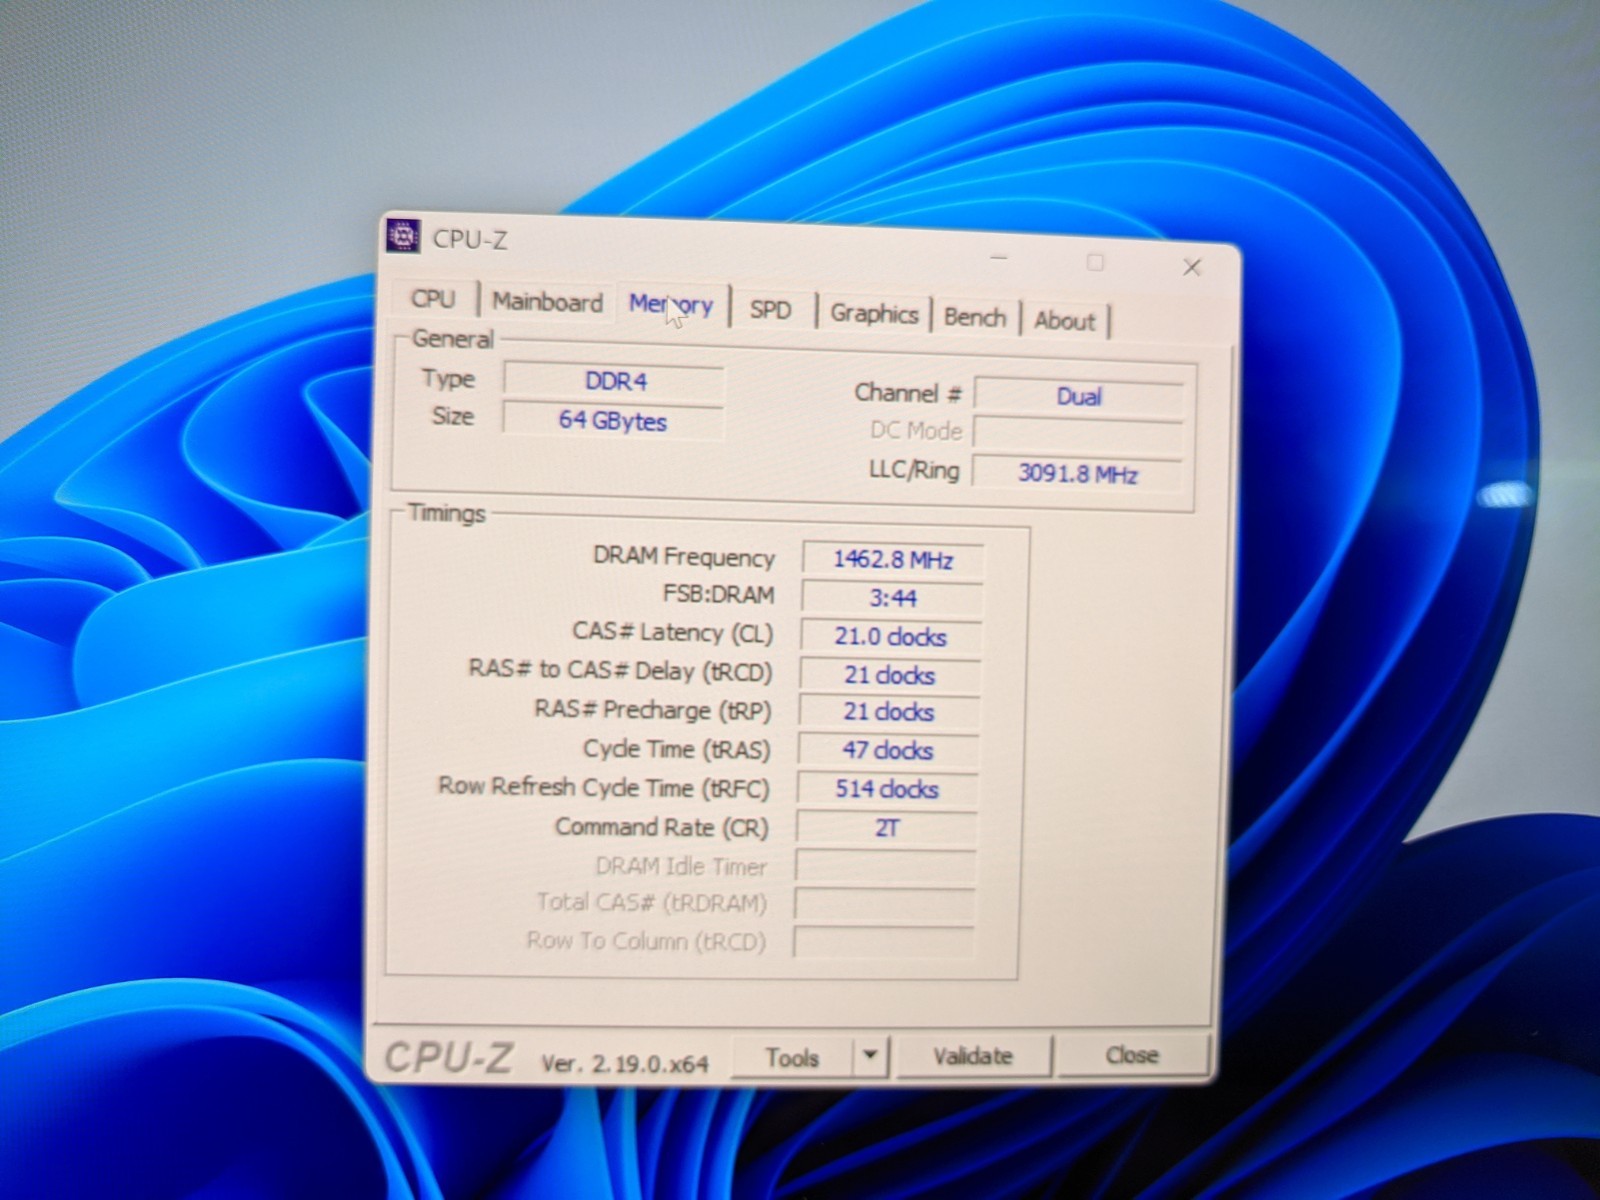Screen dimensions: 1600x1200
Task: Go to the About tab
Action: [1065, 321]
